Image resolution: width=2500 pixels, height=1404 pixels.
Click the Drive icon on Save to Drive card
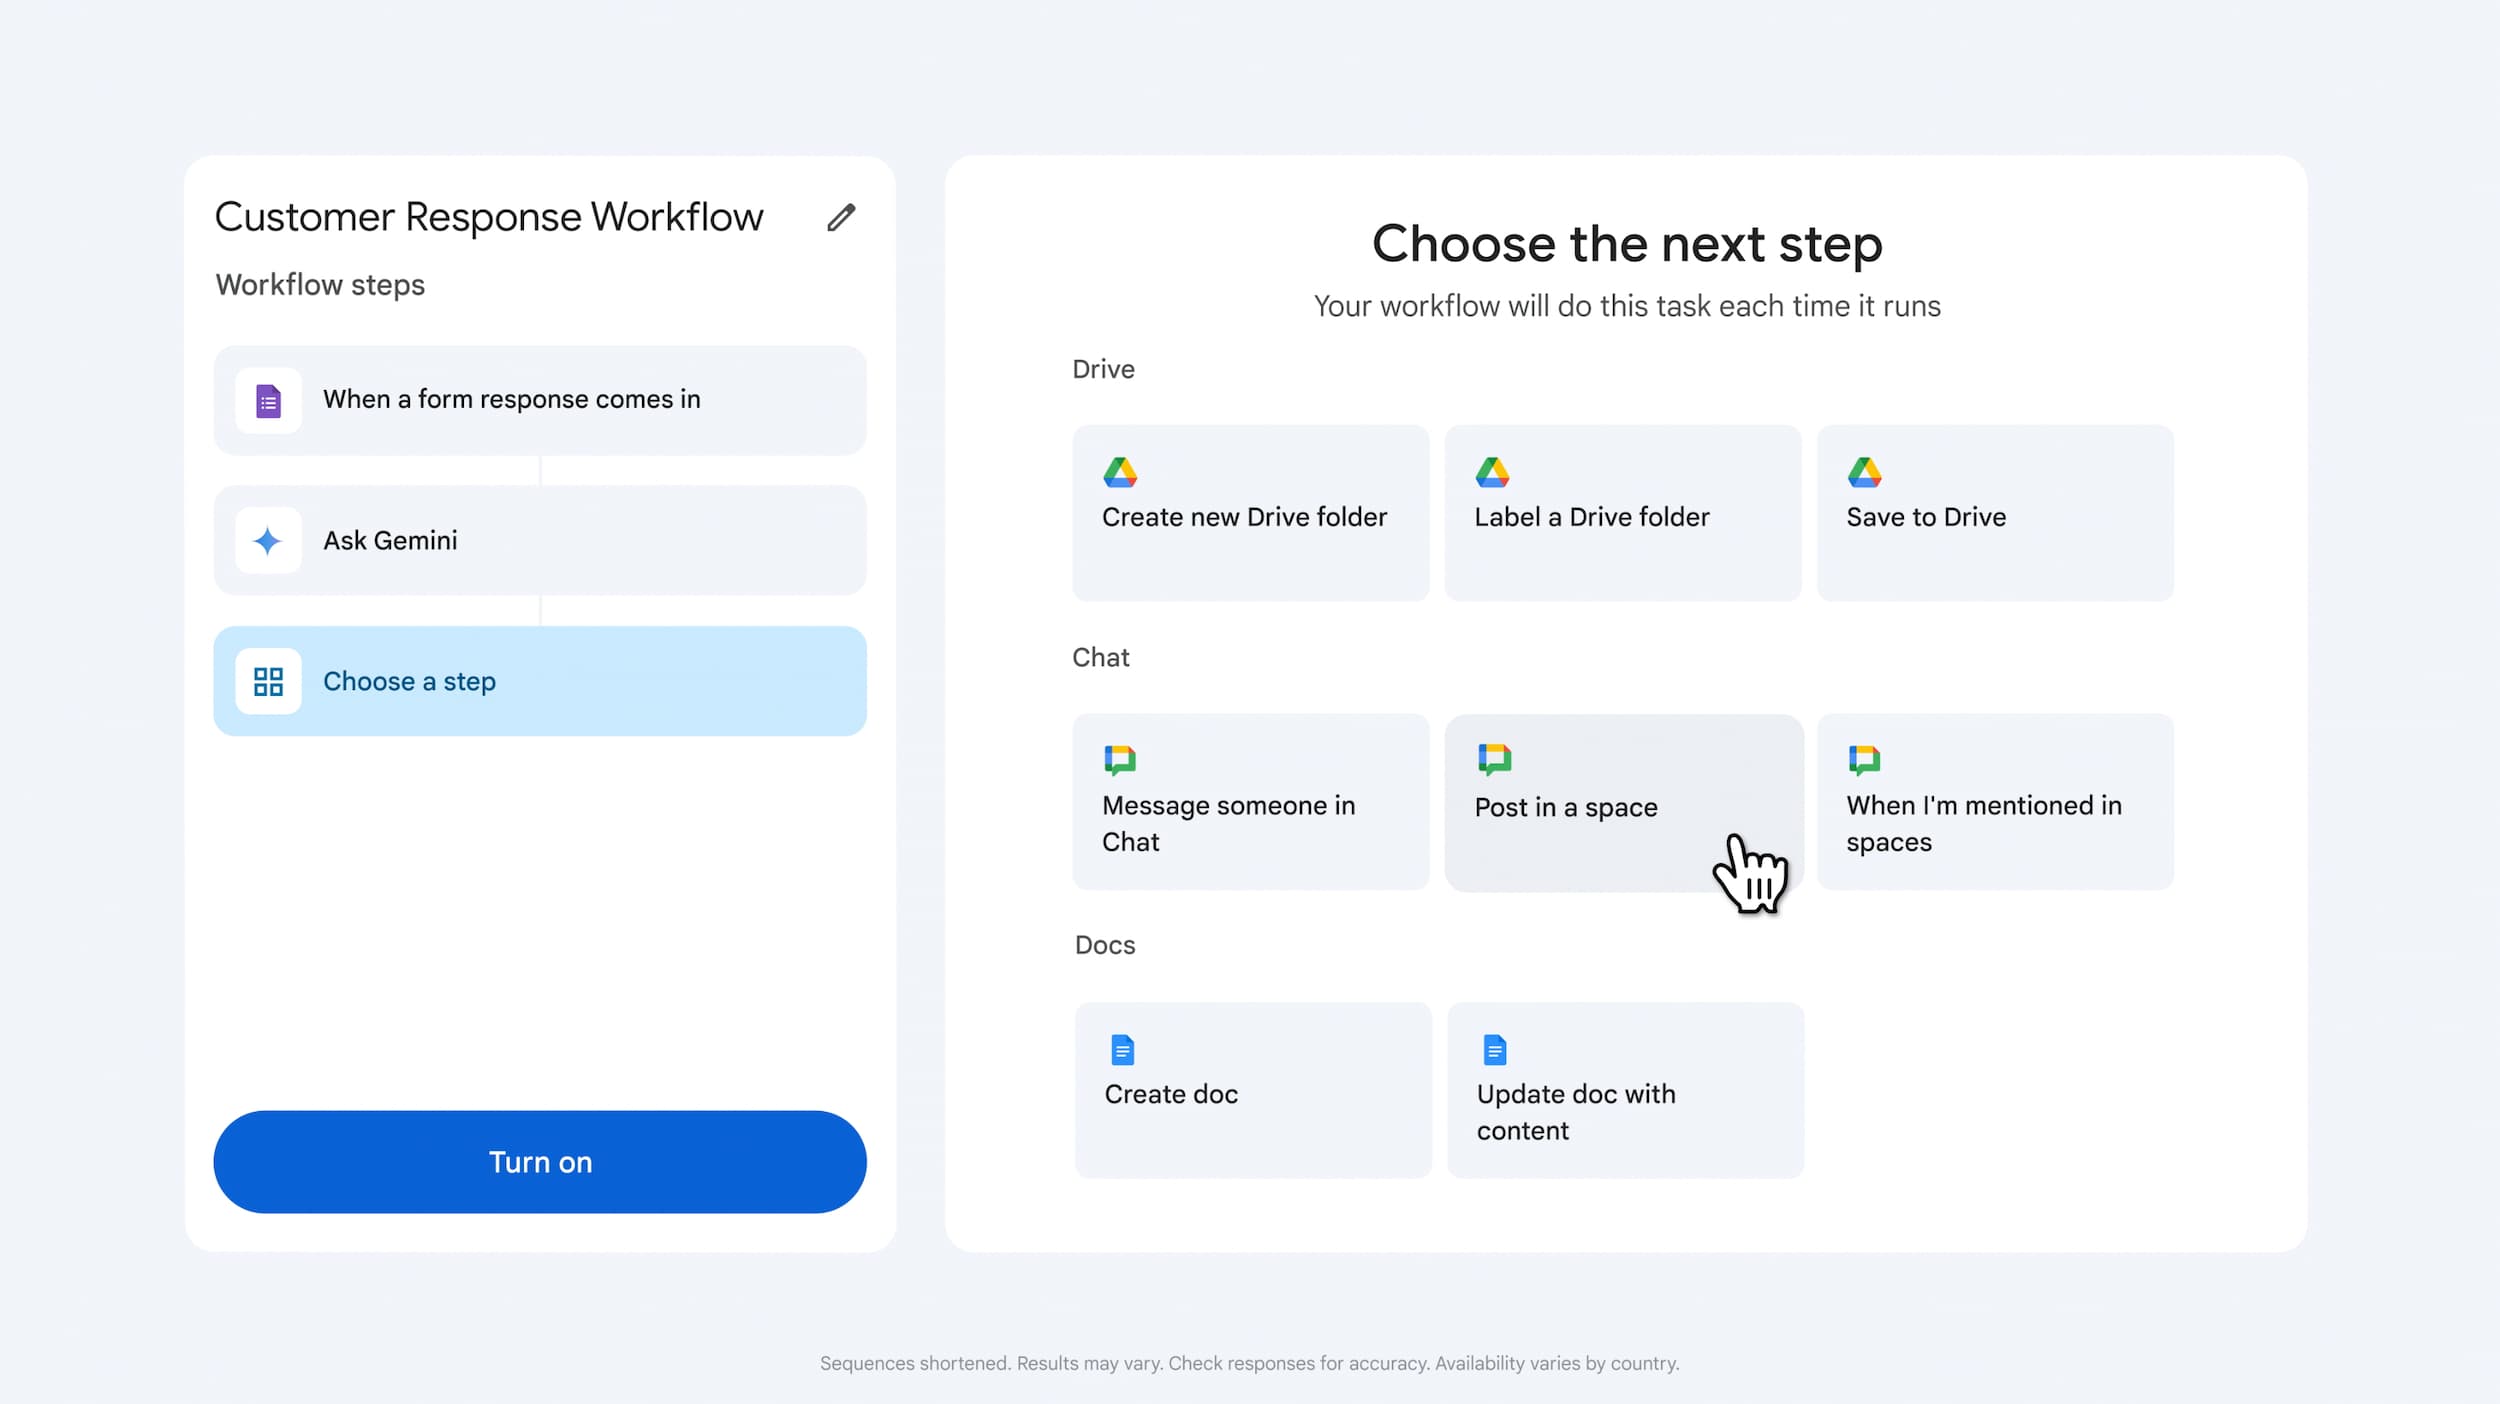pyautogui.click(x=1866, y=474)
